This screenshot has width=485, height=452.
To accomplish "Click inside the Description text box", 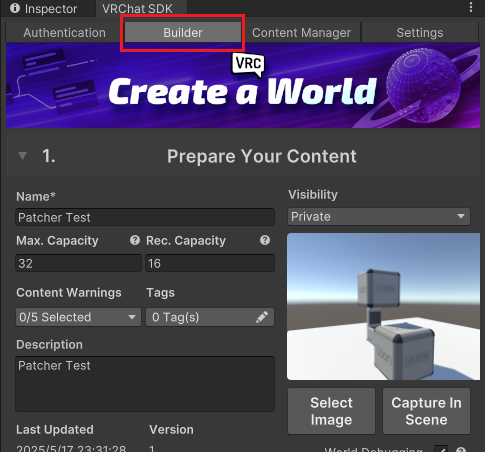I will click(x=145, y=384).
